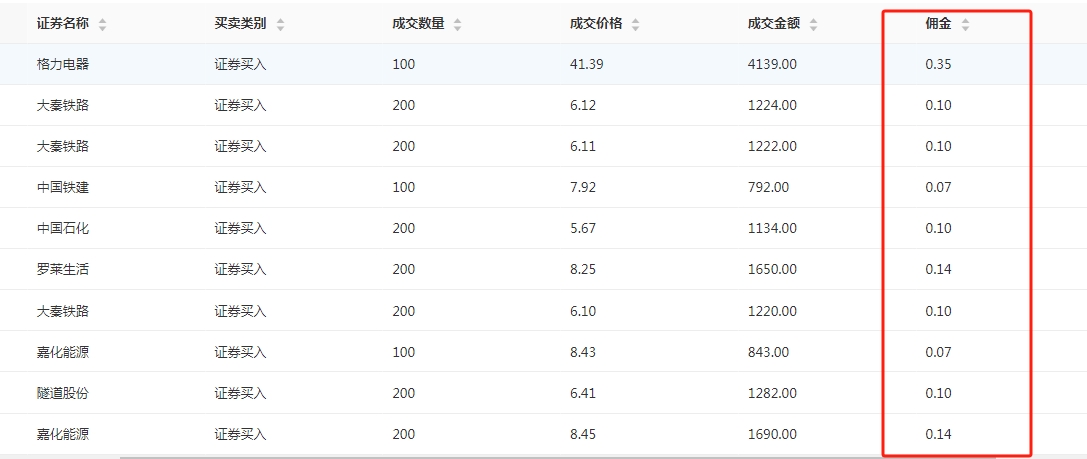Screen dimensions: 1087x459
Task: Select the 格力电器 stock name cell
Action: (x=63, y=64)
